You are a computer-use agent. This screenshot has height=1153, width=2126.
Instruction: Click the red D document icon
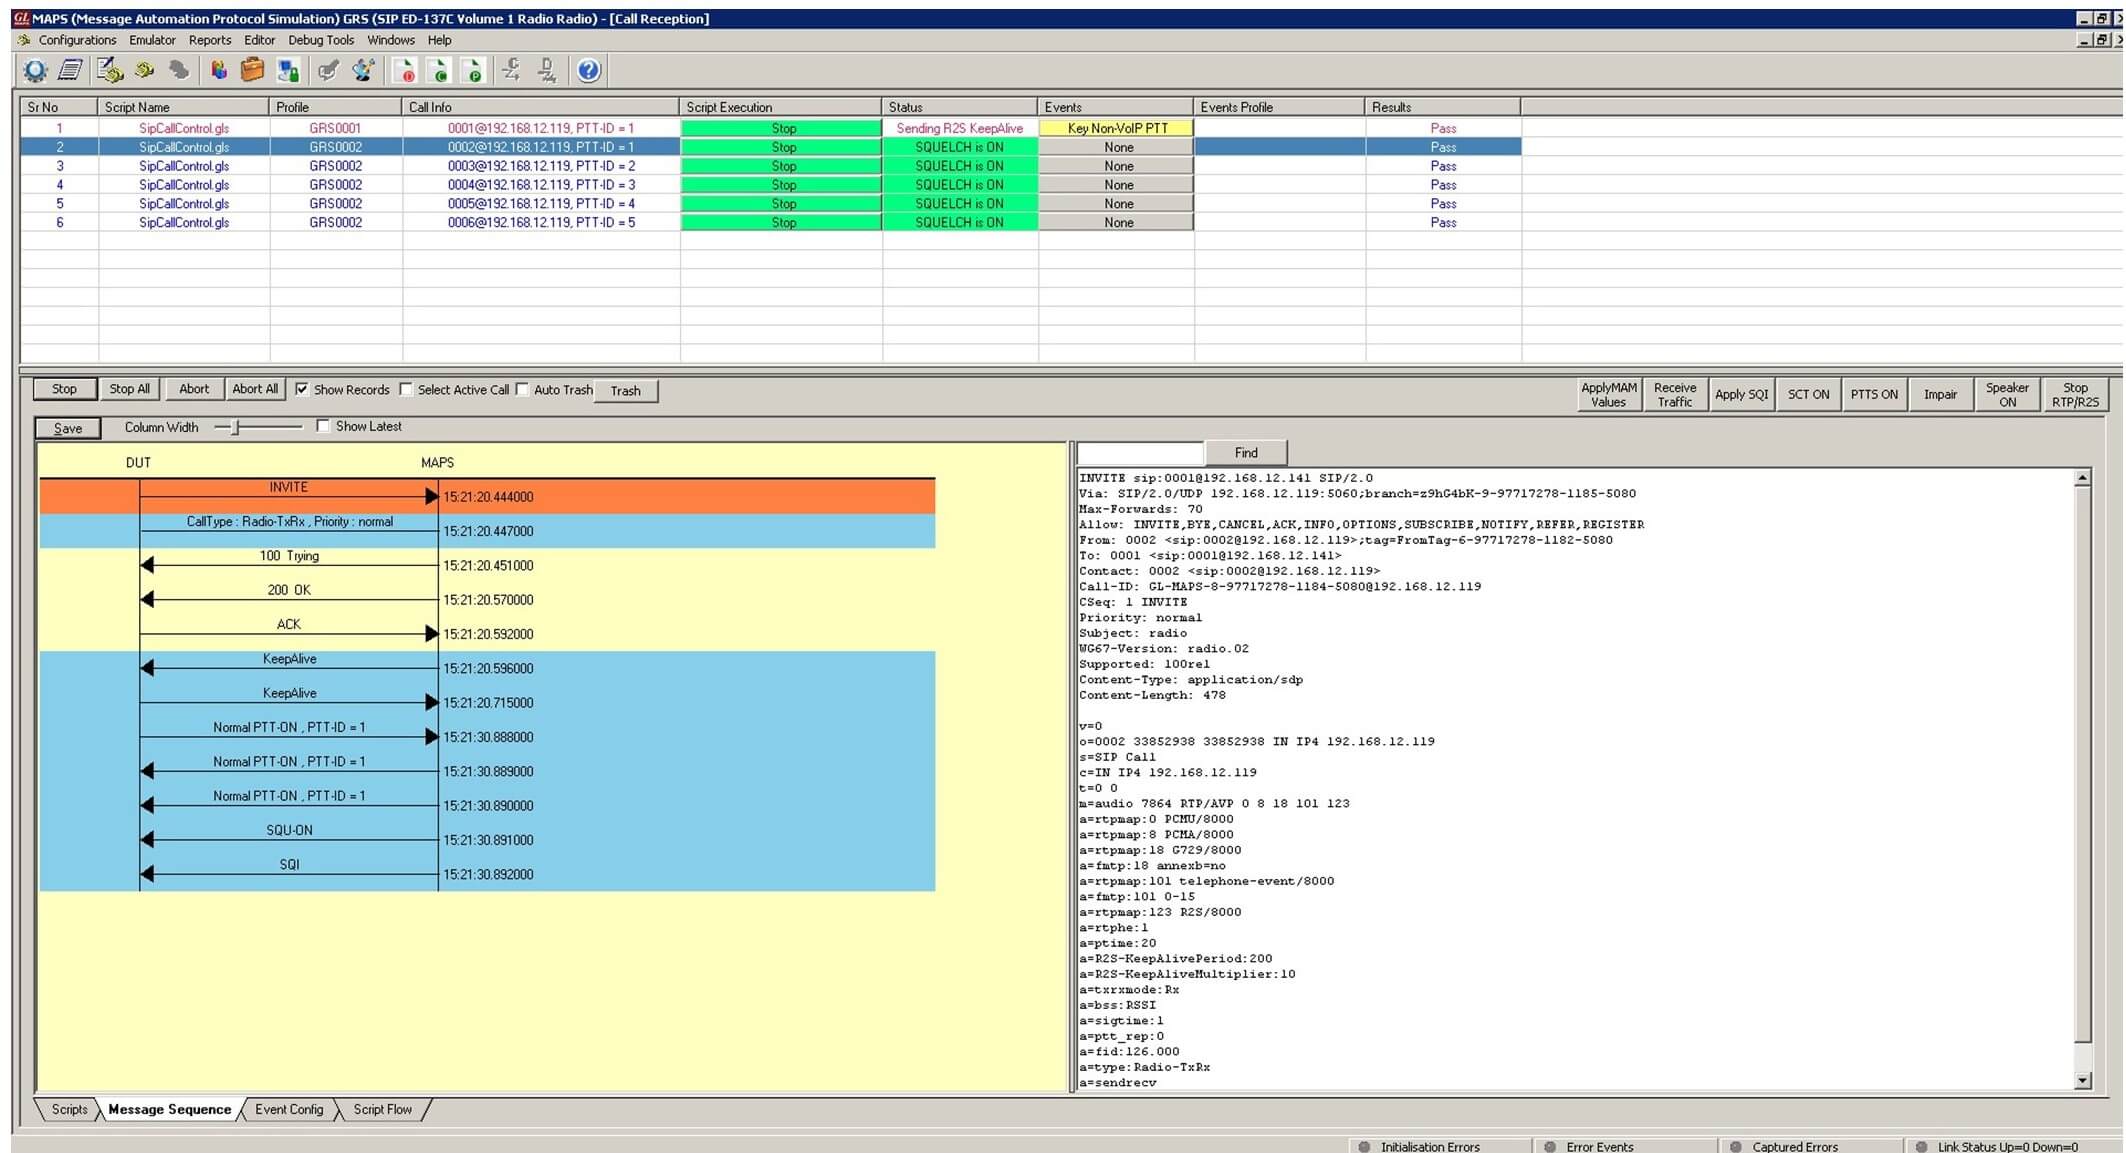[405, 70]
